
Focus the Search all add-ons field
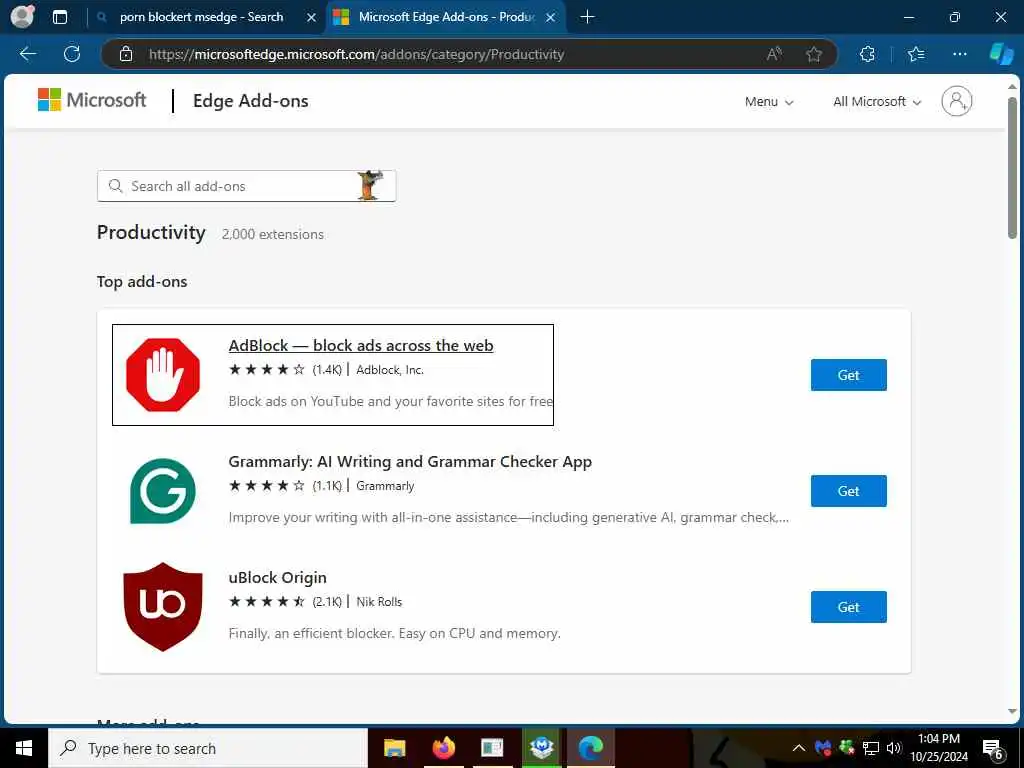(246, 186)
